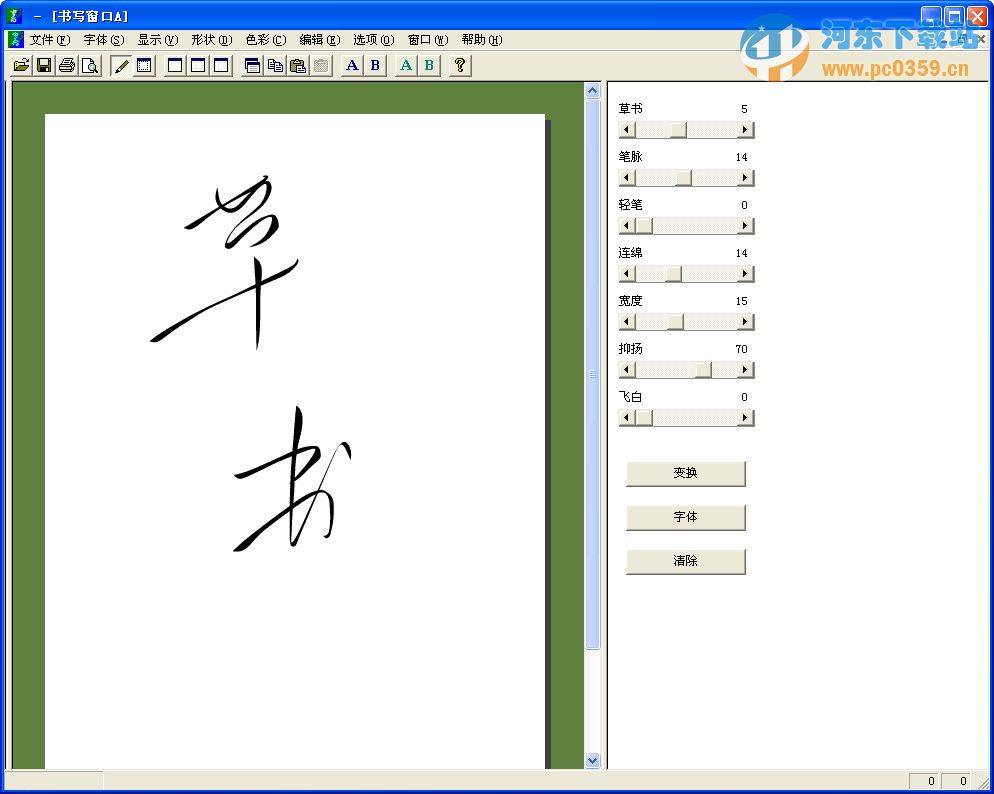Select the dashed selection box tool
The image size is (994, 794).
145,65
